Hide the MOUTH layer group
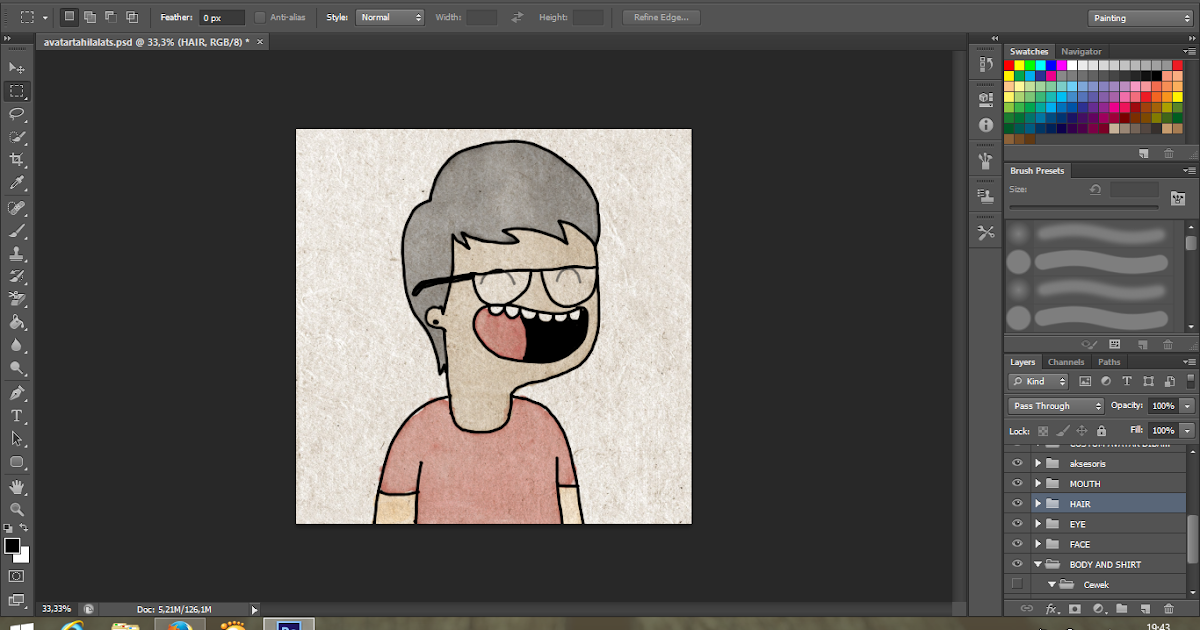Image resolution: width=1200 pixels, height=630 pixels. coord(1017,483)
